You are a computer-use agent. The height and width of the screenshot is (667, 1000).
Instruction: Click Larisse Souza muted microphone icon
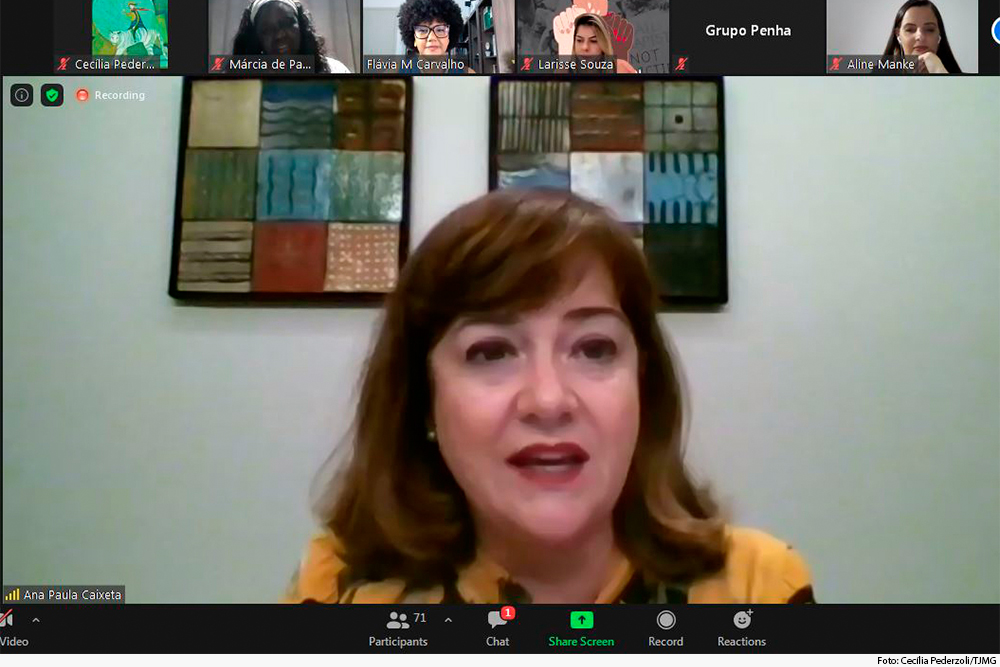(x=527, y=64)
